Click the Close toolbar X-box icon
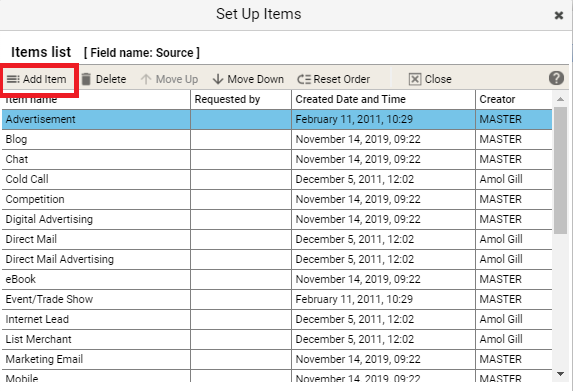The image size is (573, 391). pyautogui.click(x=415, y=79)
